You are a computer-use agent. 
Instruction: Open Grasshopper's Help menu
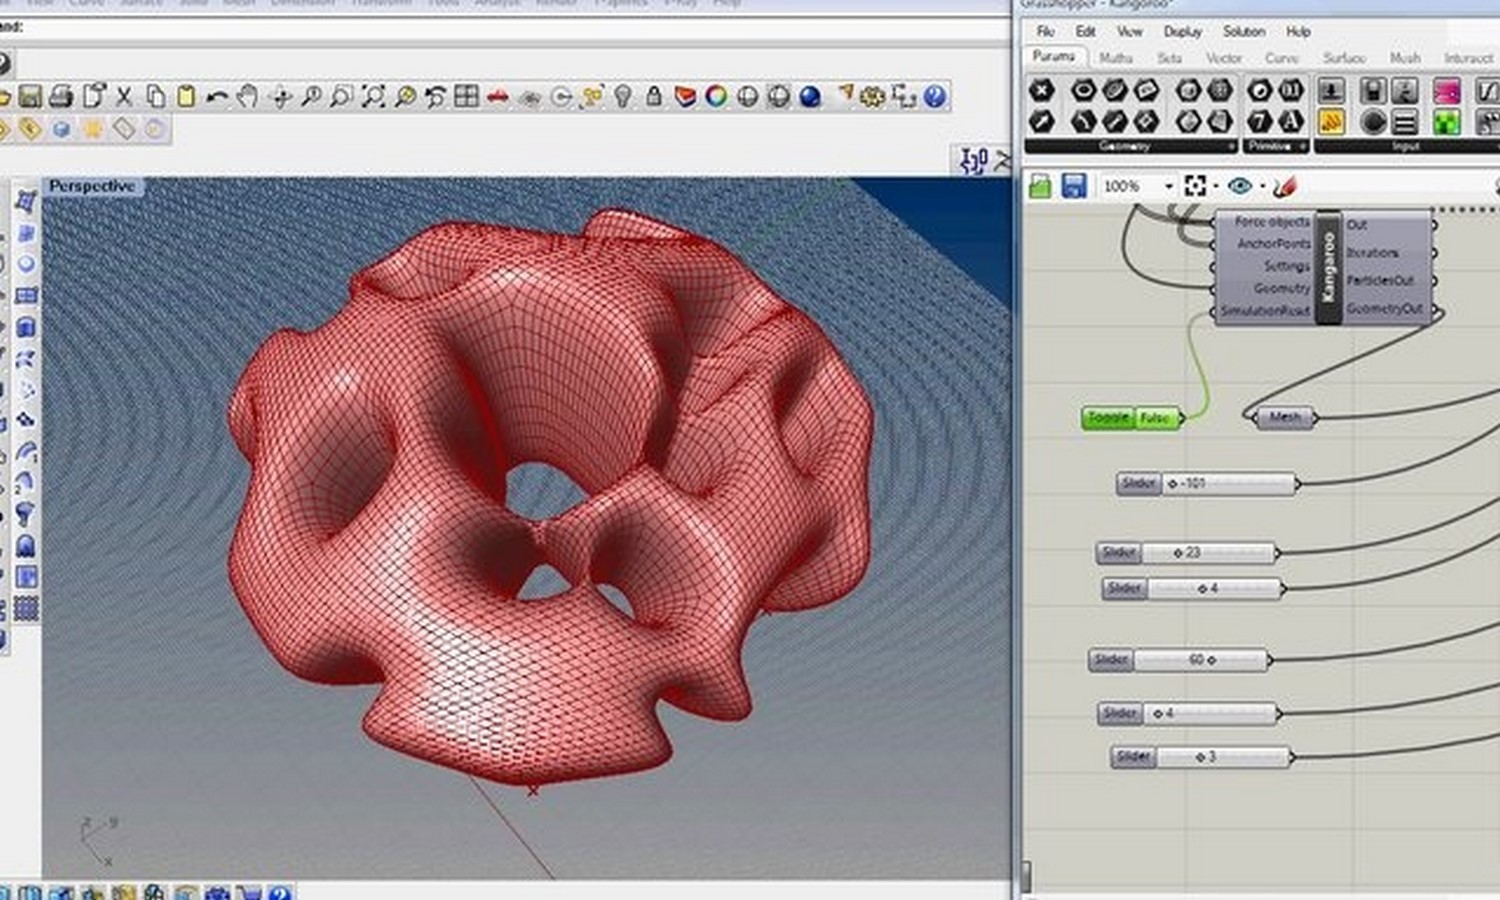pyautogui.click(x=1298, y=31)
